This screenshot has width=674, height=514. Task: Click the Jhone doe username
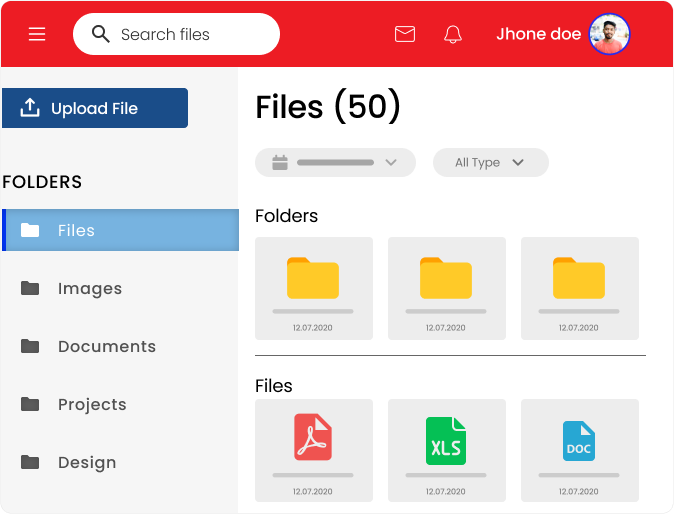point(539,34)
